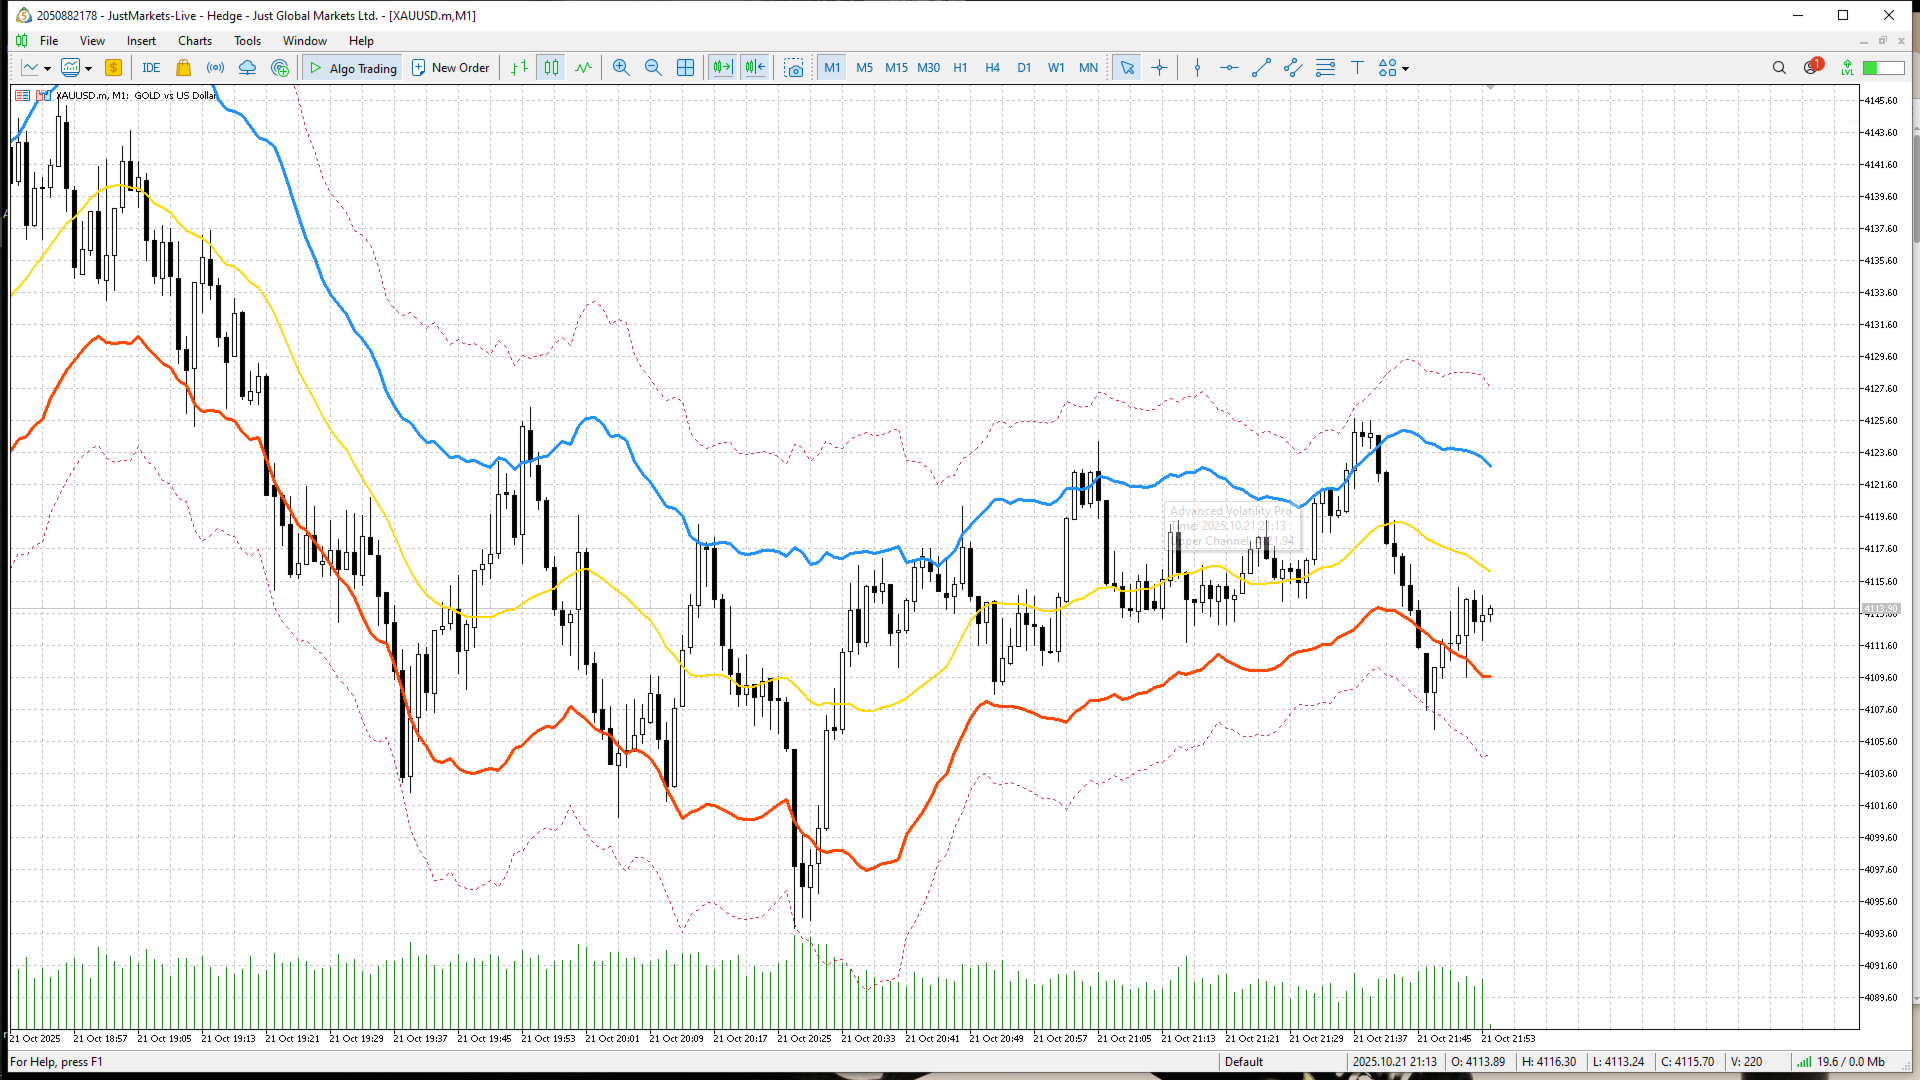This screenshot has height=1080, width=1920.
Task: Take a chart screenshot with the camera icon
Action: pos(795,67)
